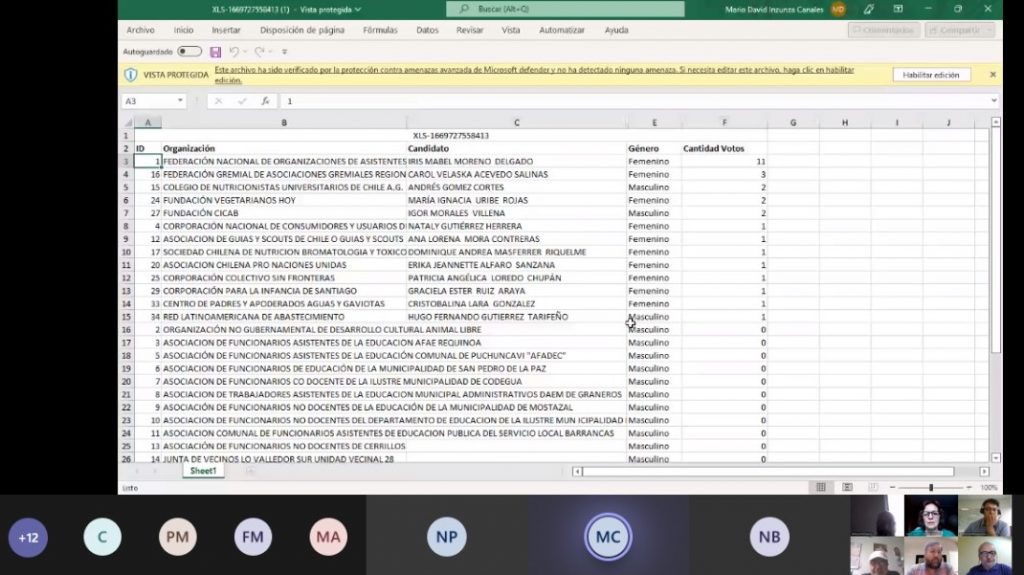
Task: Expand the Name Box dropdown
Action: coord(181,101)
